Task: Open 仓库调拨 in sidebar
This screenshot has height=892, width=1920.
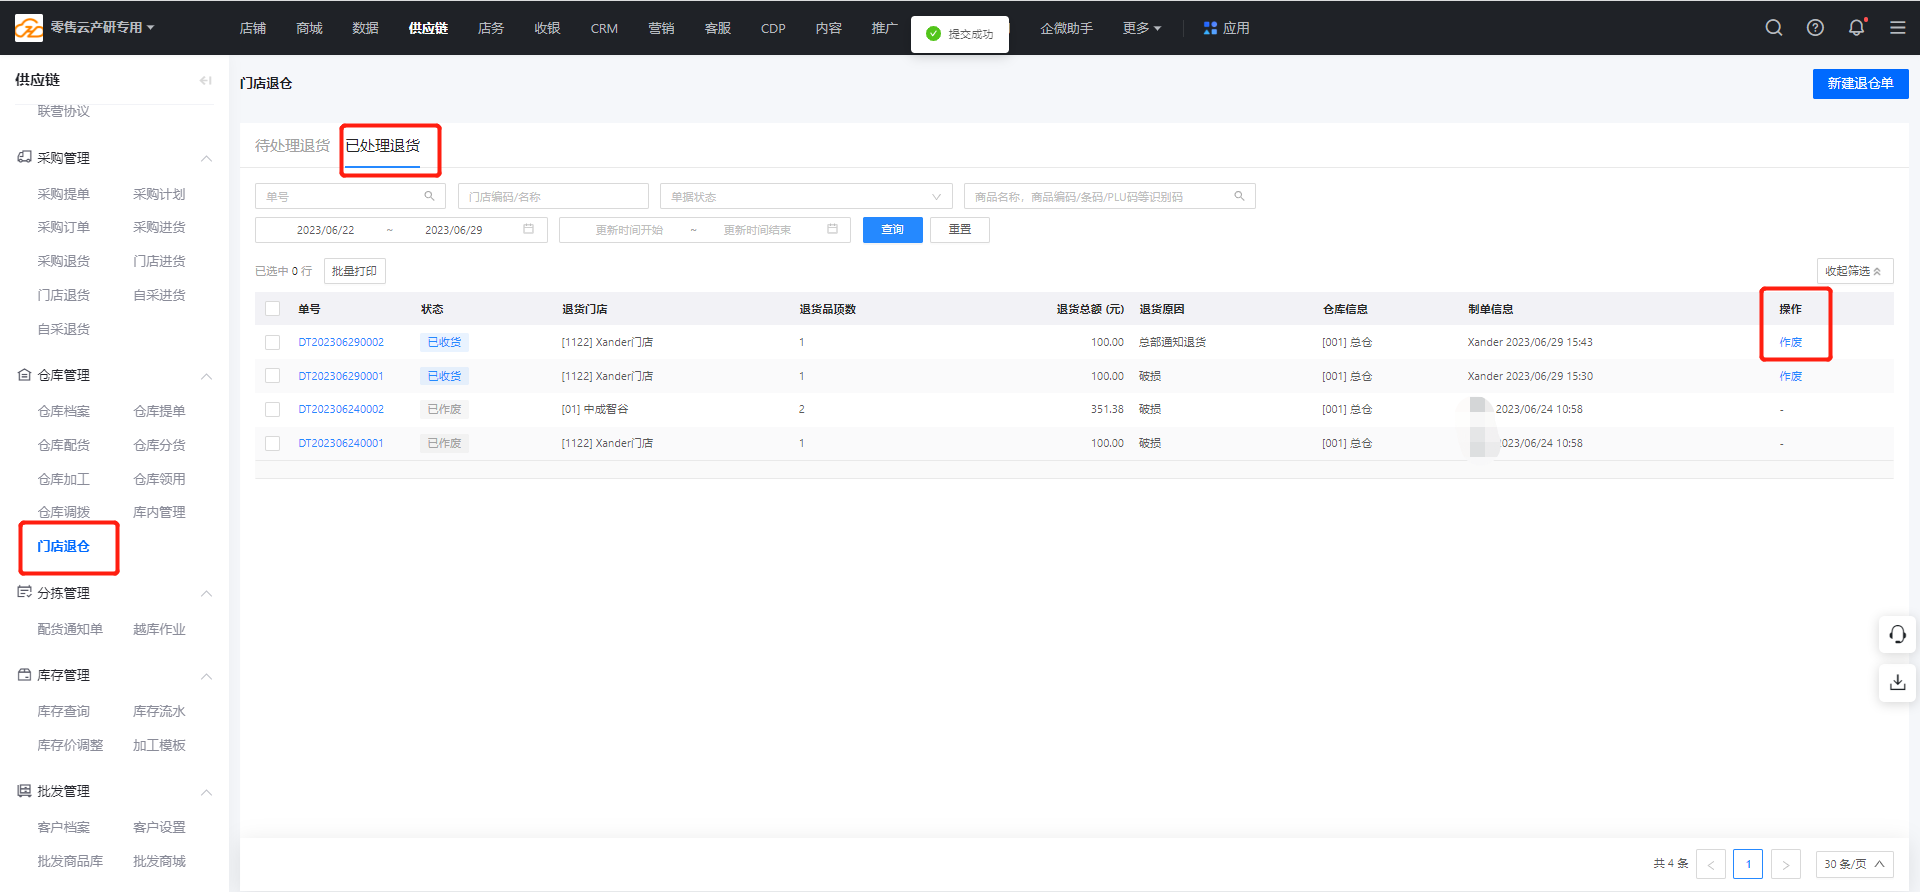Action: (63, 512)
